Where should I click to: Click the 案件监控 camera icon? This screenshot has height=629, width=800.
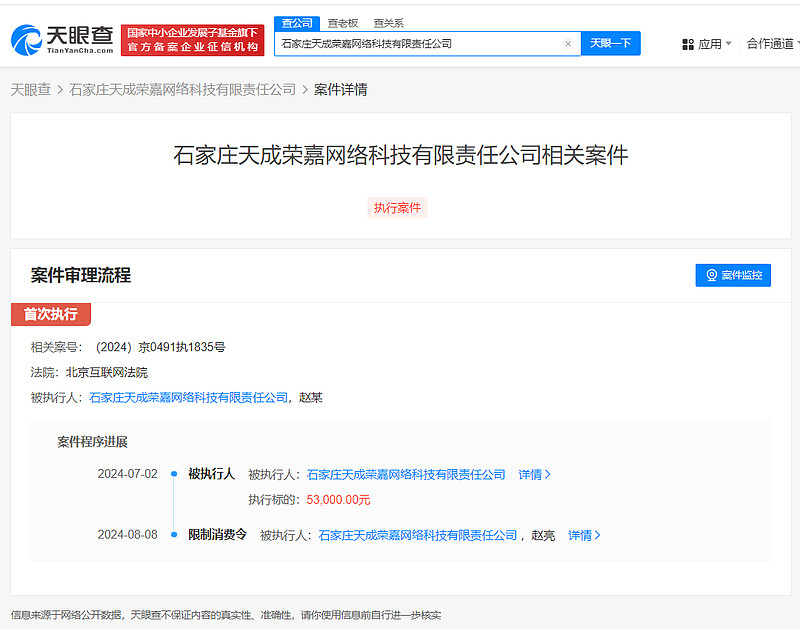click(712, 275)
